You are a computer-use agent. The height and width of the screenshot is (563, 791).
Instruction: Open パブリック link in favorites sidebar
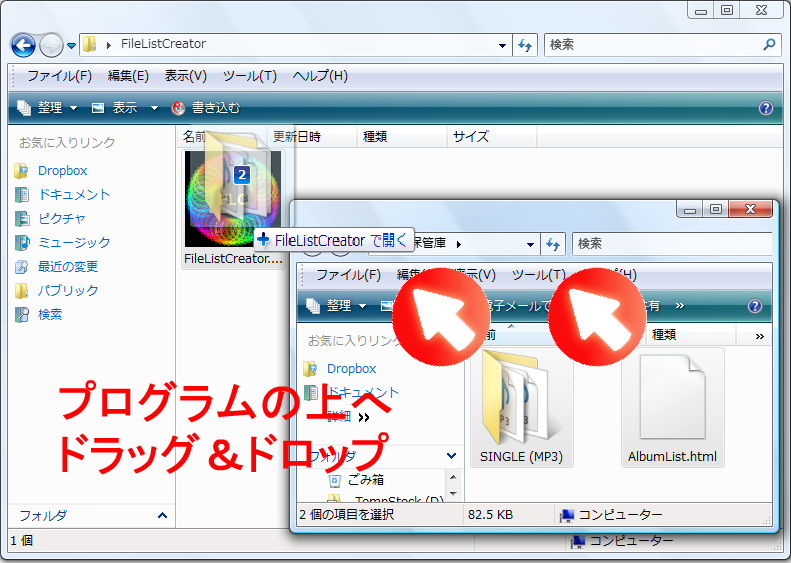pyautogui.click(x=68, y=291)
